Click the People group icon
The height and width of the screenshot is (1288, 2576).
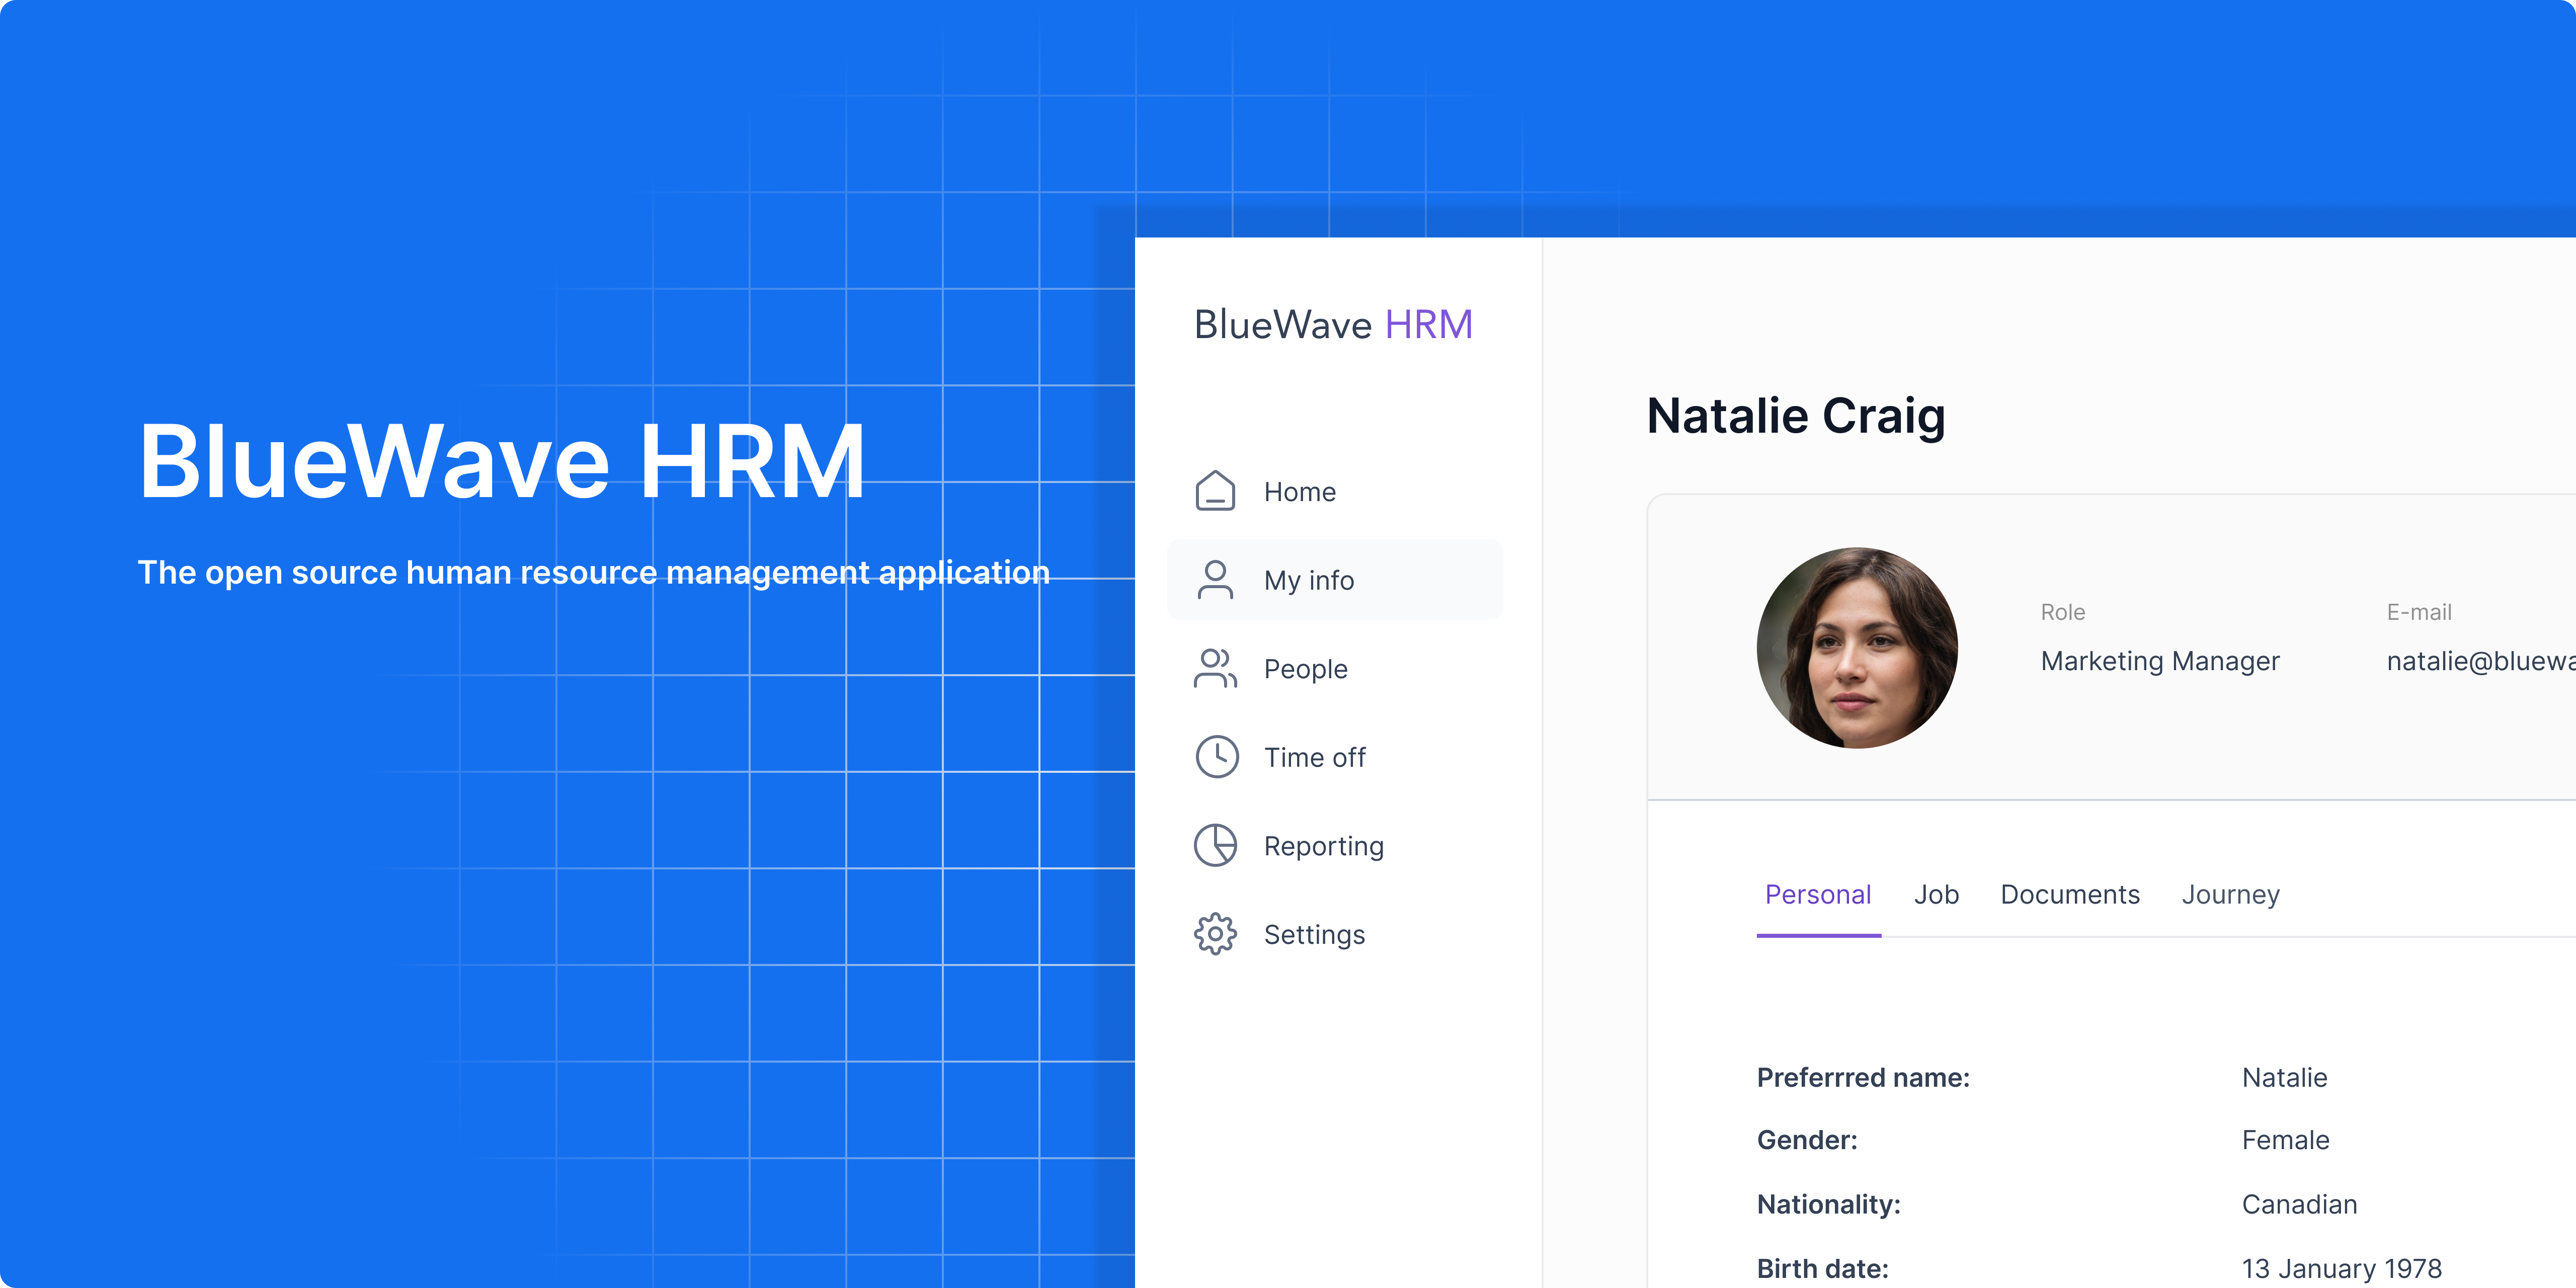pyautogui.click(x=1215, y=669)
